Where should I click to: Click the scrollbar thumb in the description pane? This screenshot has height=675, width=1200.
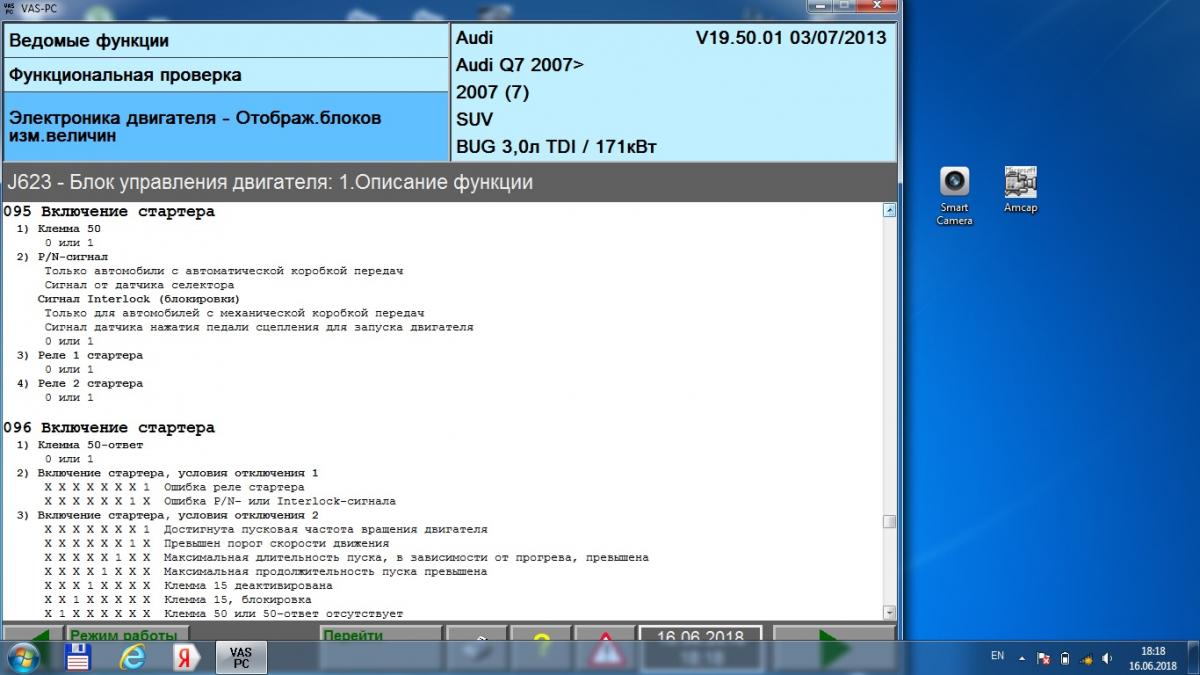[889, 522]
